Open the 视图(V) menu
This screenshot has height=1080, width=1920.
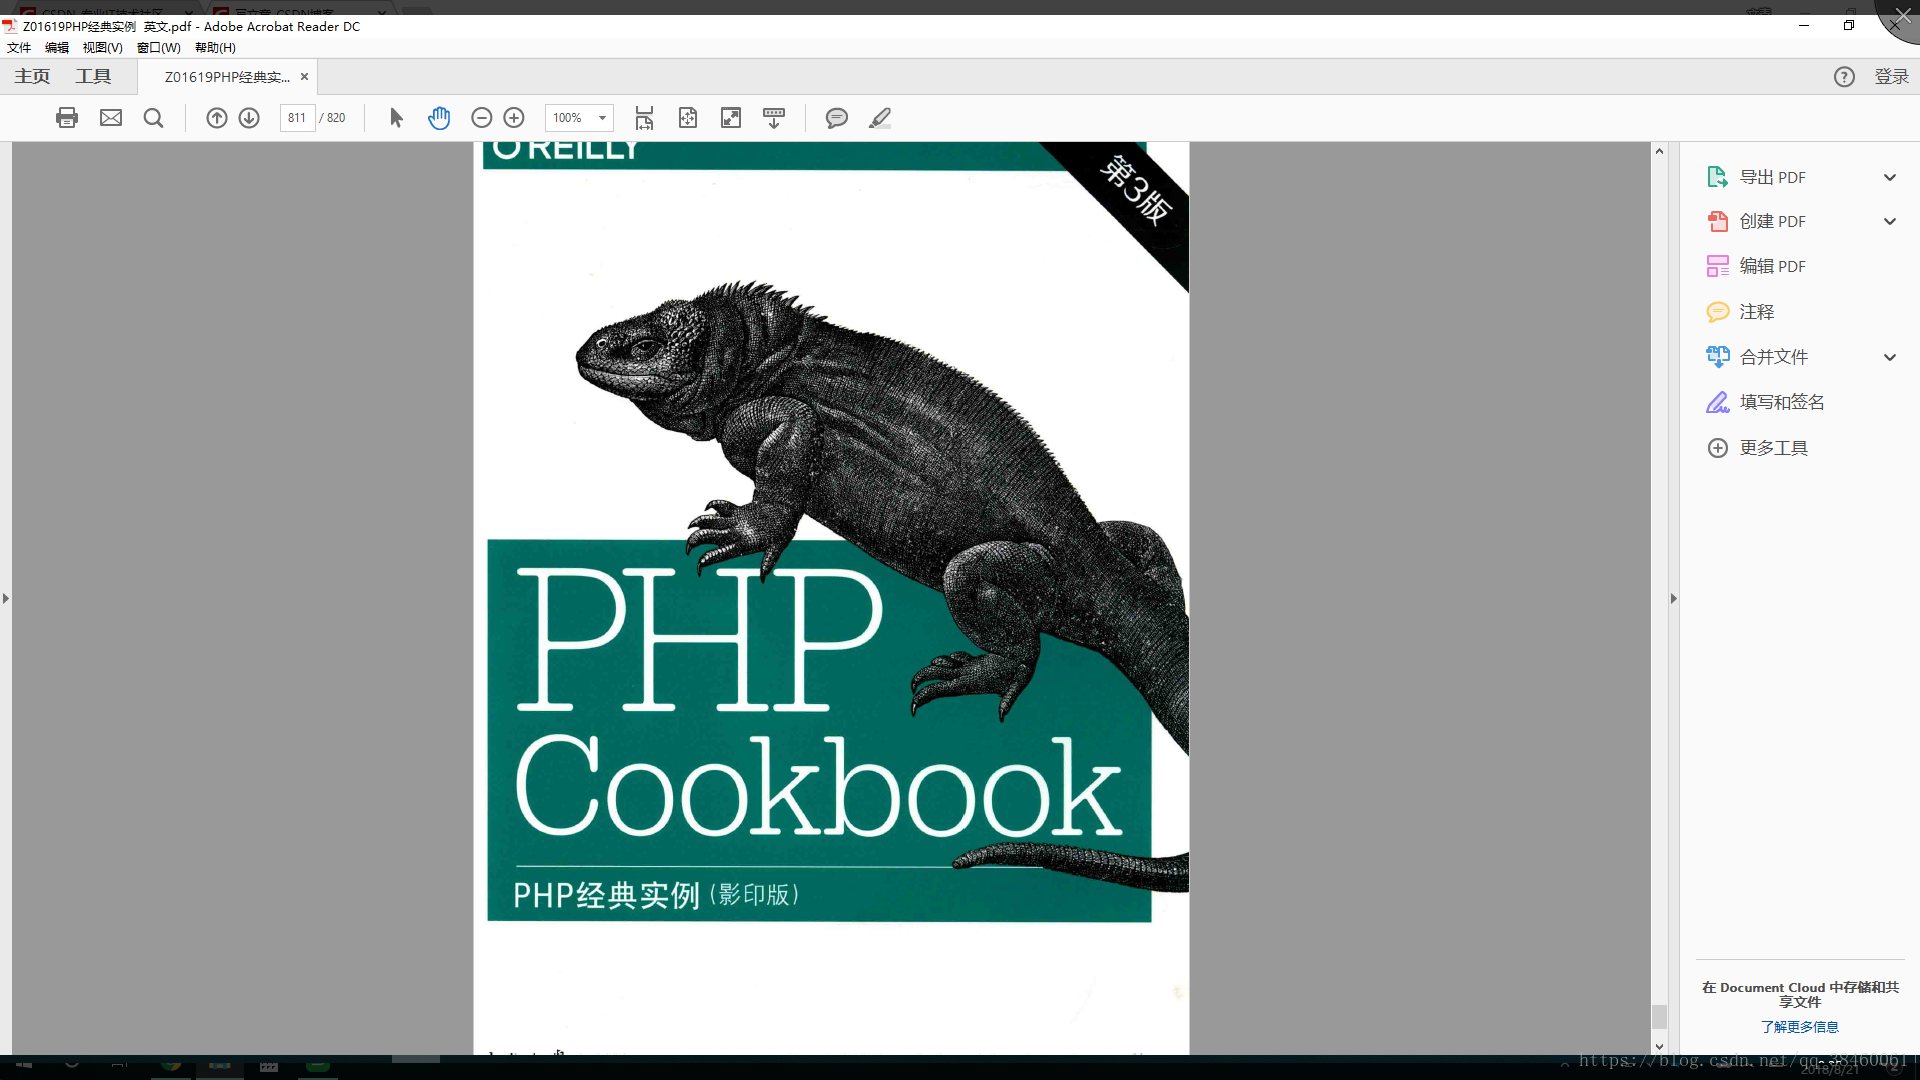[102, 48]
